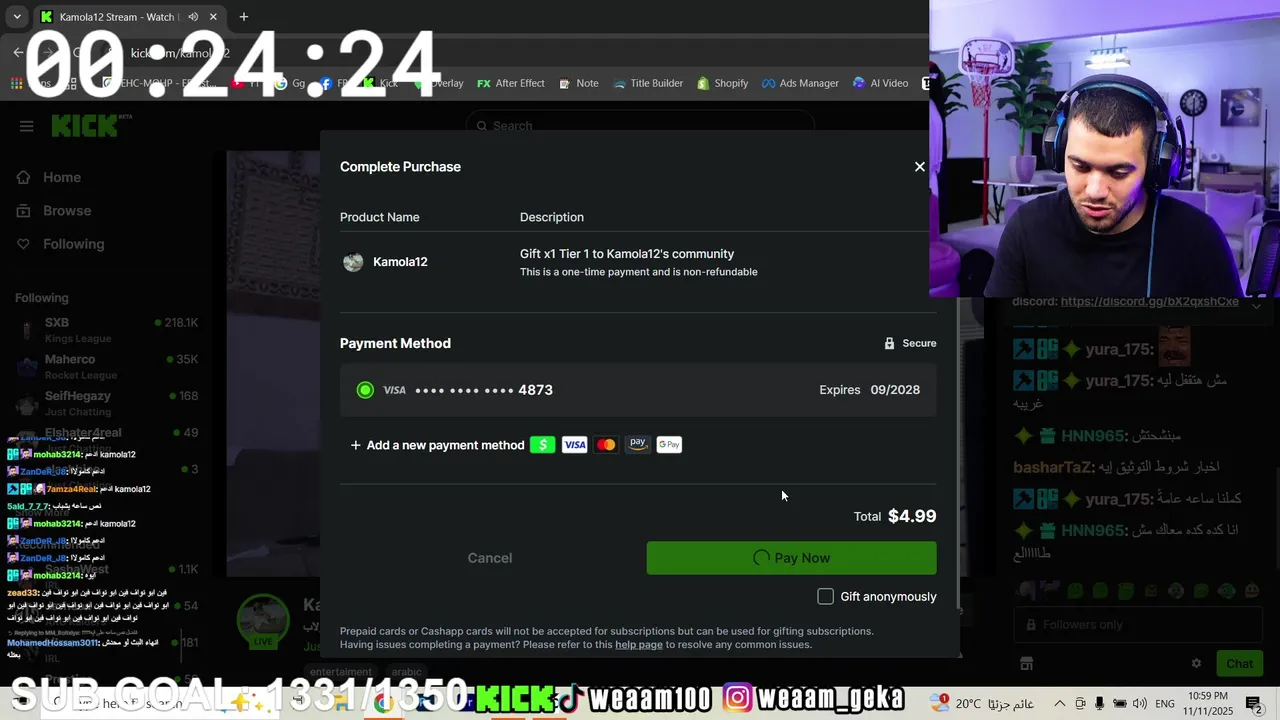Choose the Cash App payment icon
The height and width of the screenshot is (720, 1280).
(542, 445)
